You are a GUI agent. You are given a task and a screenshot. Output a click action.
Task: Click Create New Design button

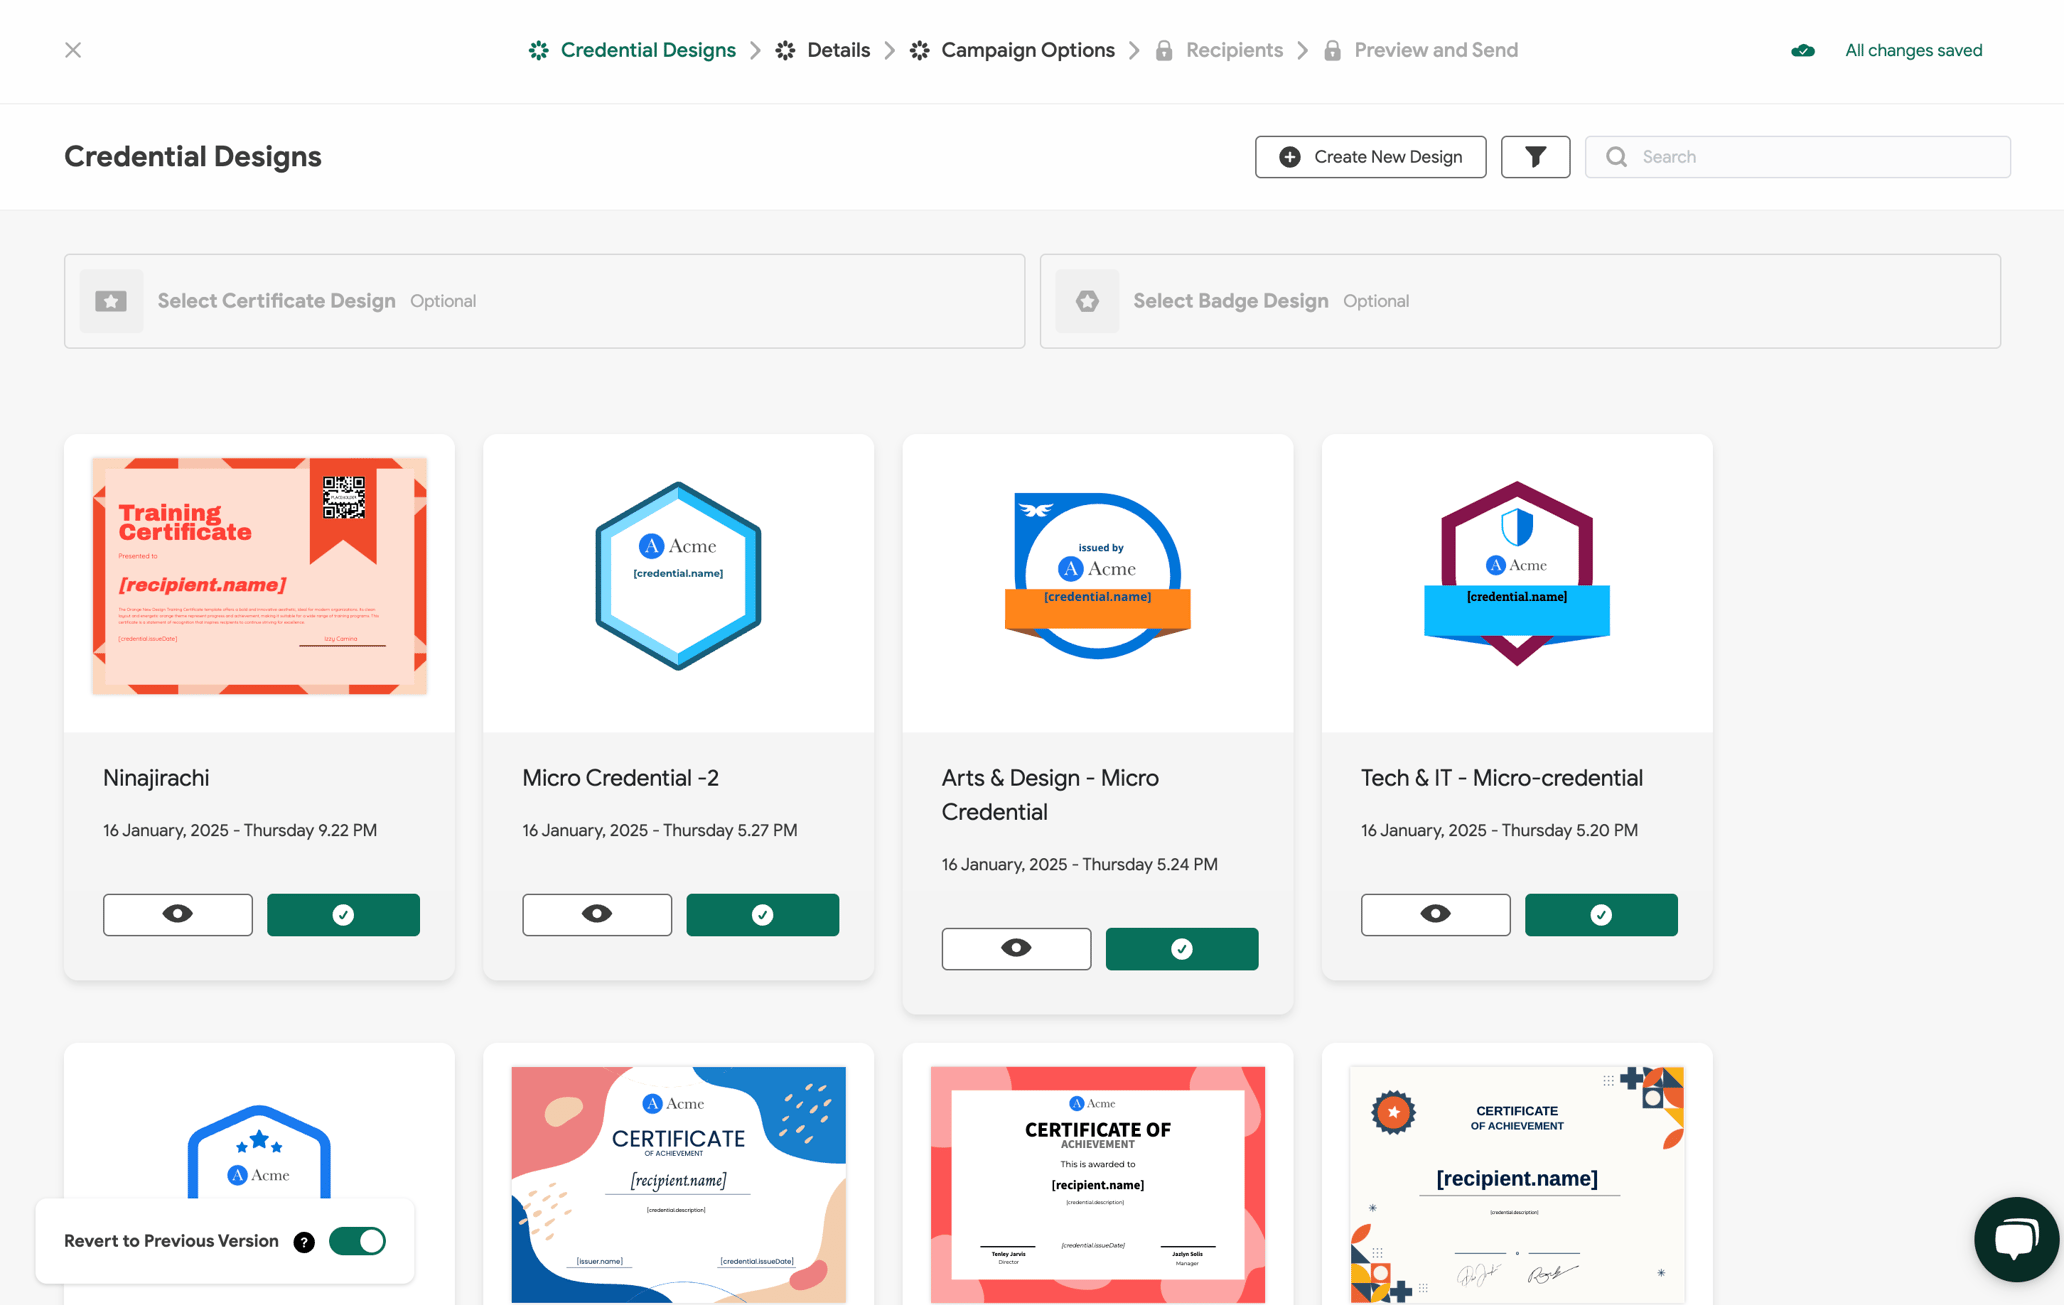point(1370,157)
